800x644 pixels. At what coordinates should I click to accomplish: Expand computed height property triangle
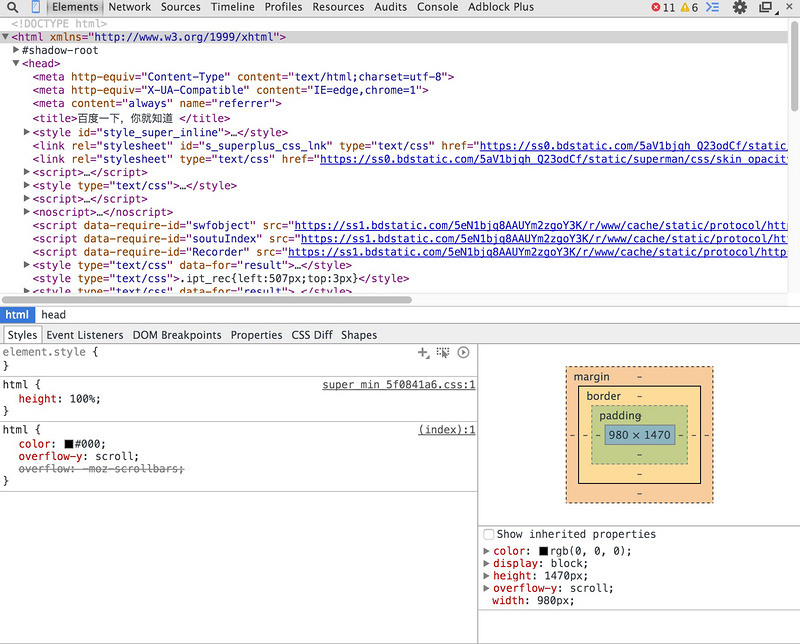(487, 576)
